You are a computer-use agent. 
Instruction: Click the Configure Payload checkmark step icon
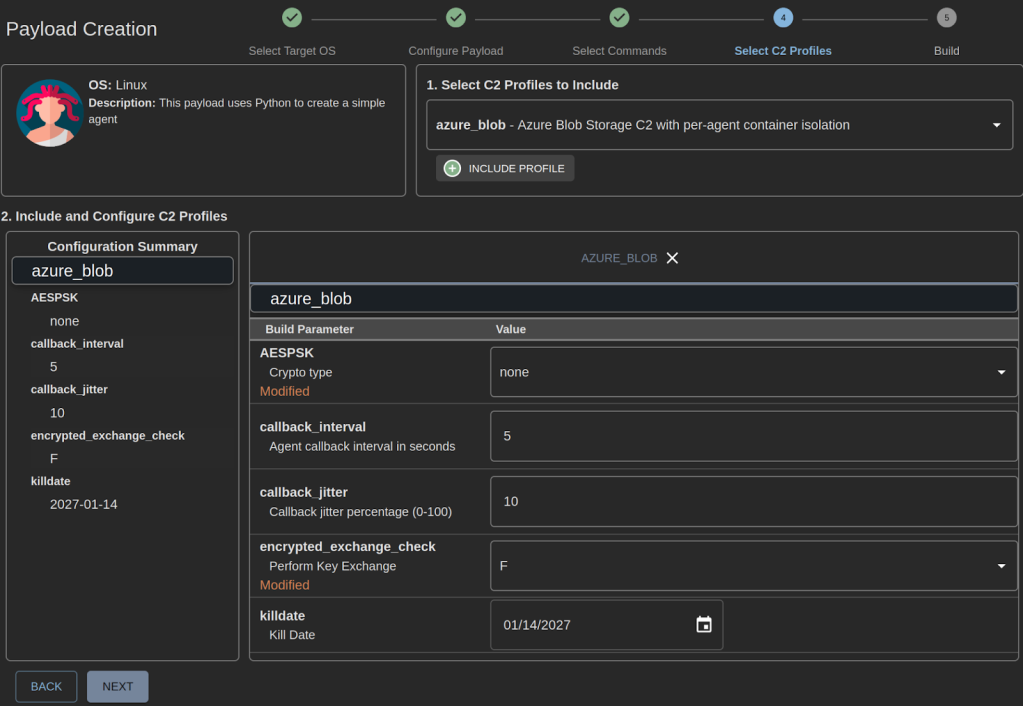click(x=456, y=17)
